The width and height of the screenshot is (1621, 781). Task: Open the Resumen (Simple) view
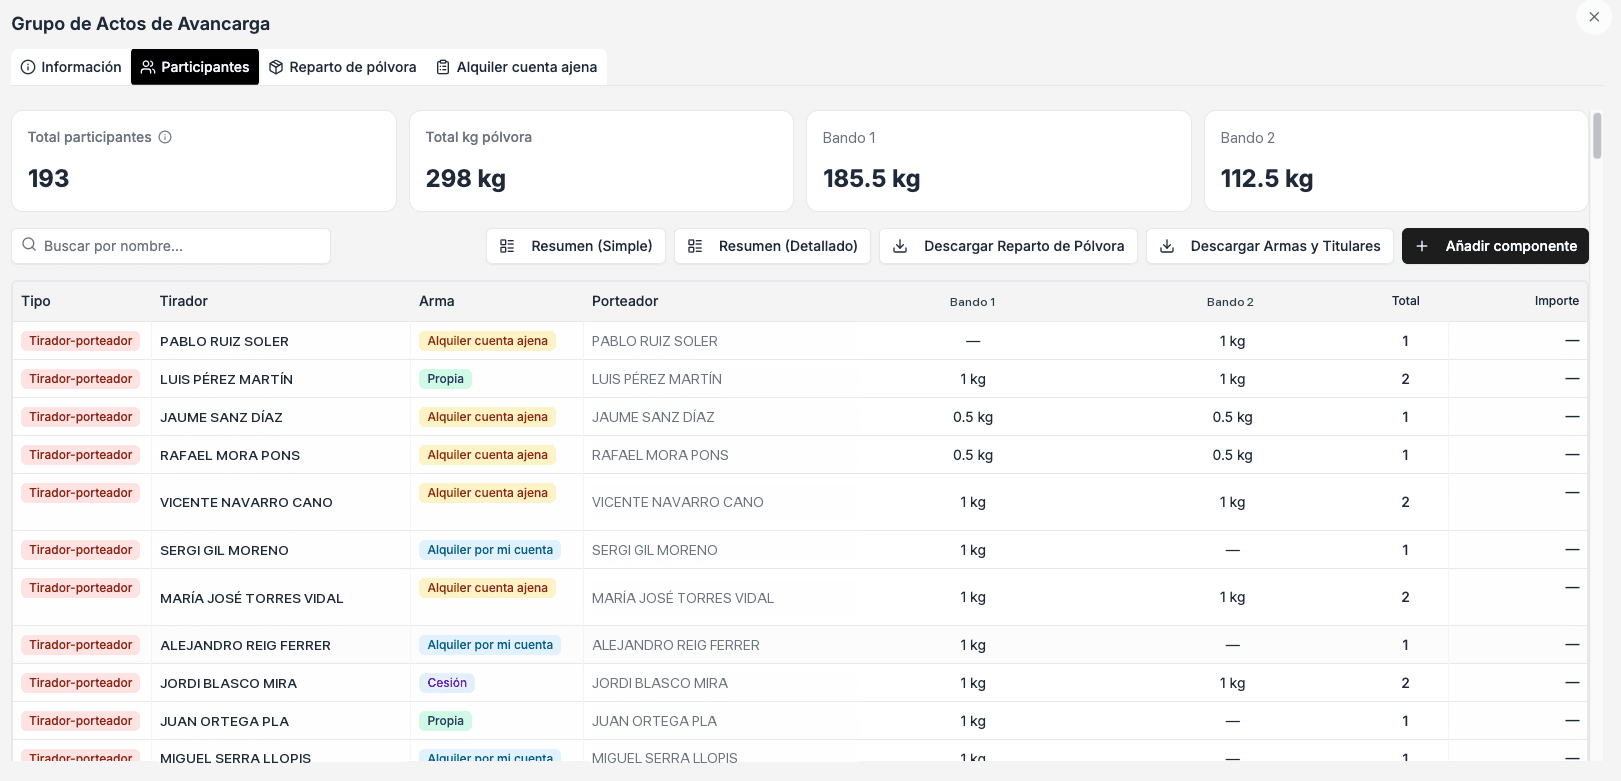click(576, 246)
